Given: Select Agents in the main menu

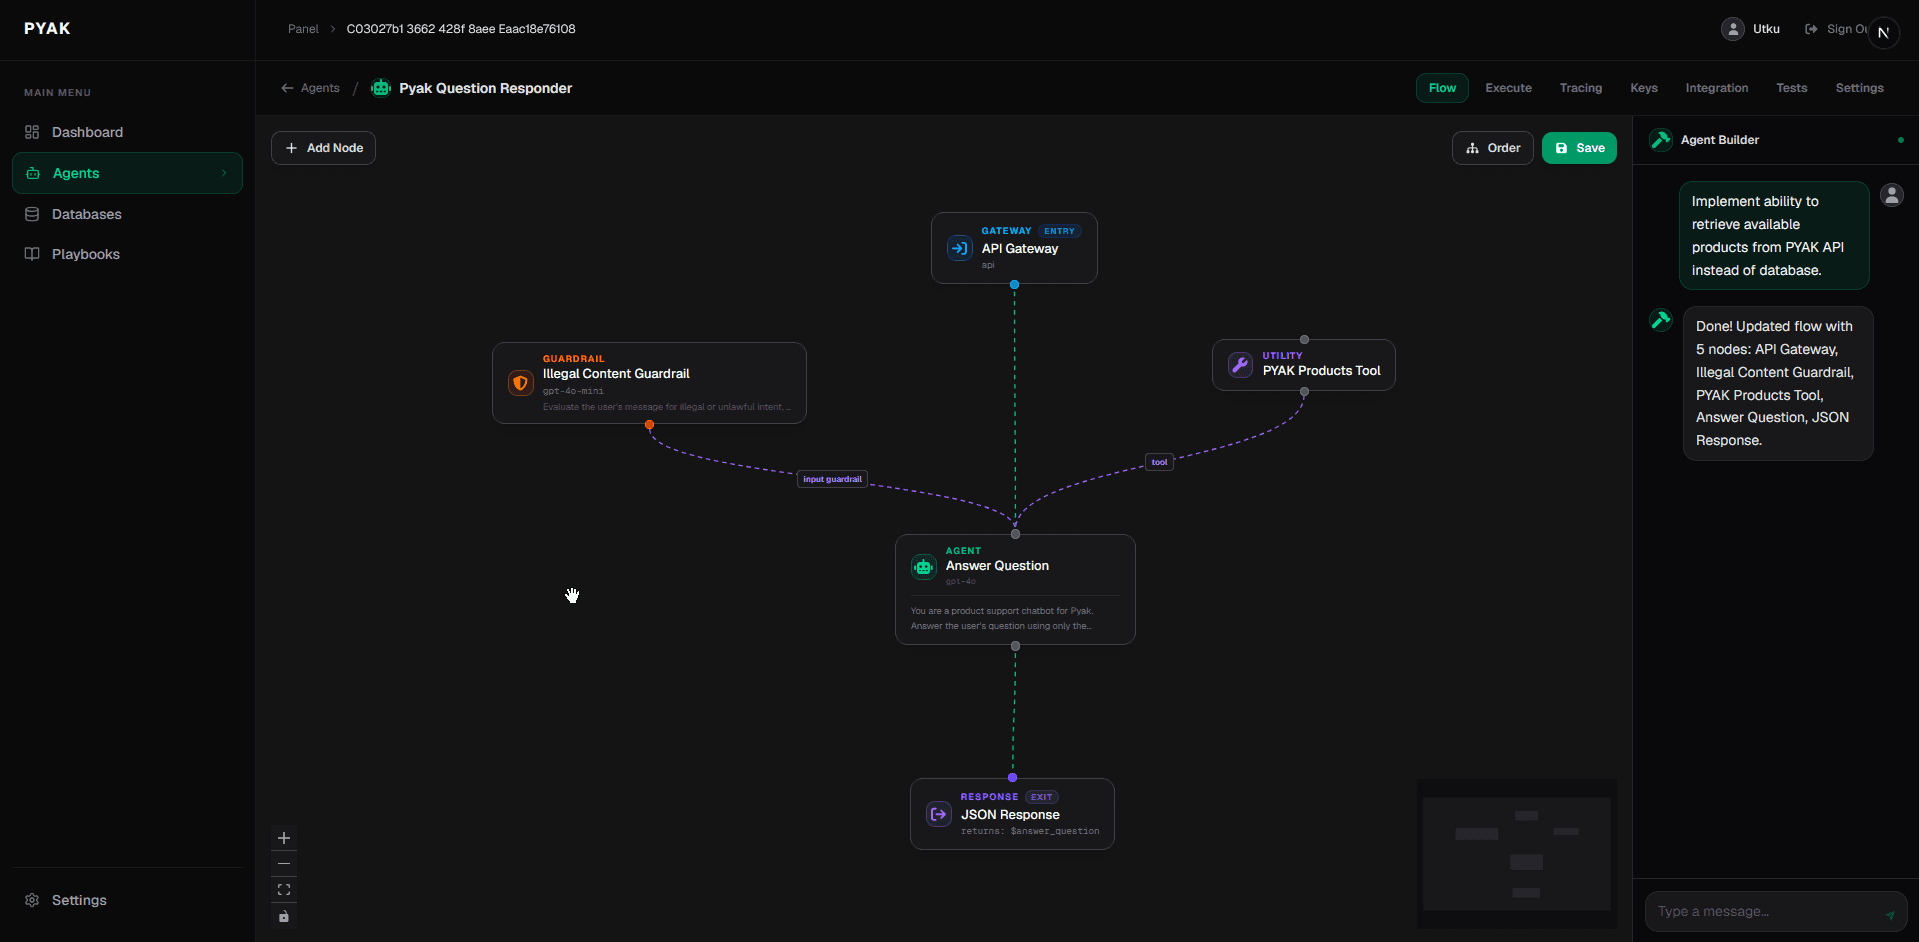Looking at the screenshot, I should 127,173.
